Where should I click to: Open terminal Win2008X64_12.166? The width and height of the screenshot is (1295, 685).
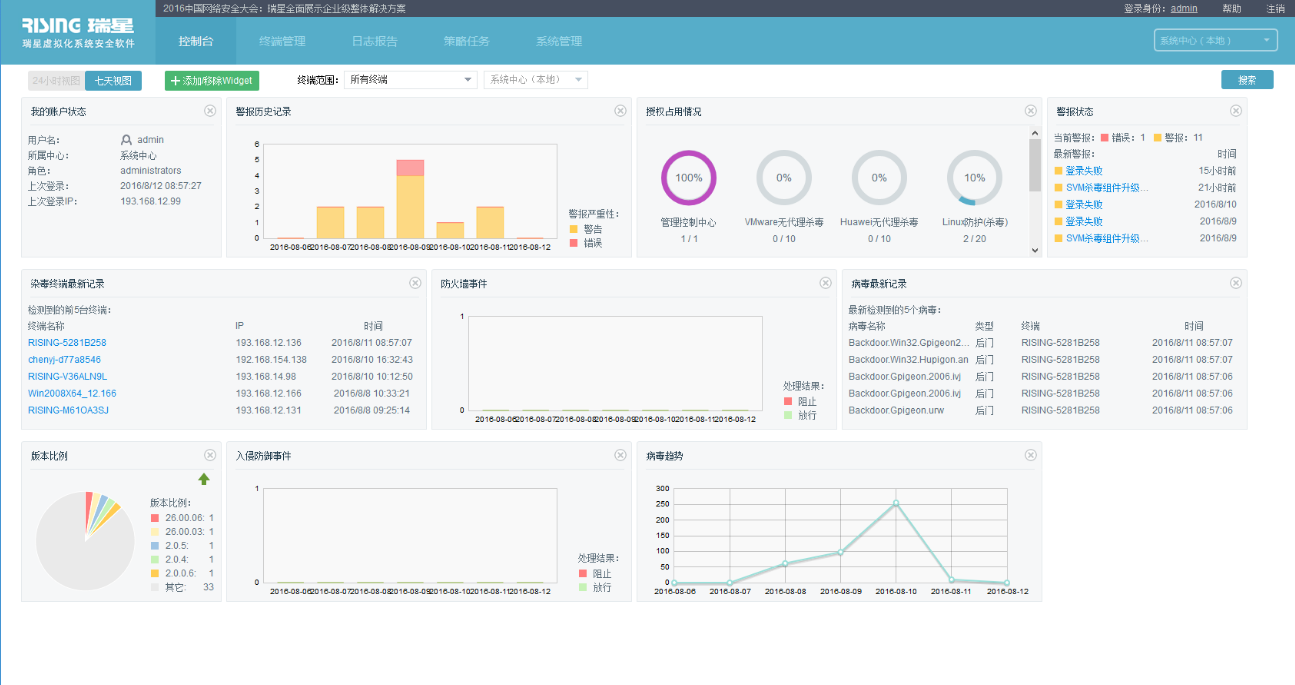tap(72, 393)
